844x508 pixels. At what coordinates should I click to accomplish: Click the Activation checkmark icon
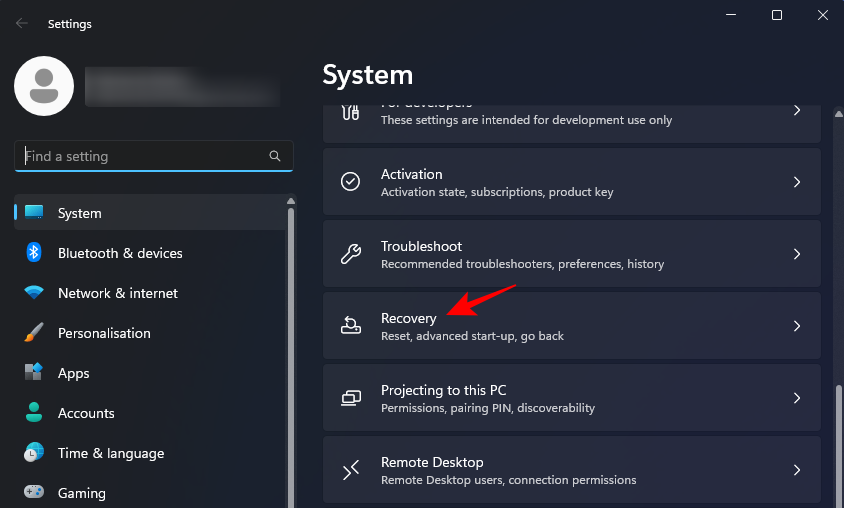click(x=351, y=182)
